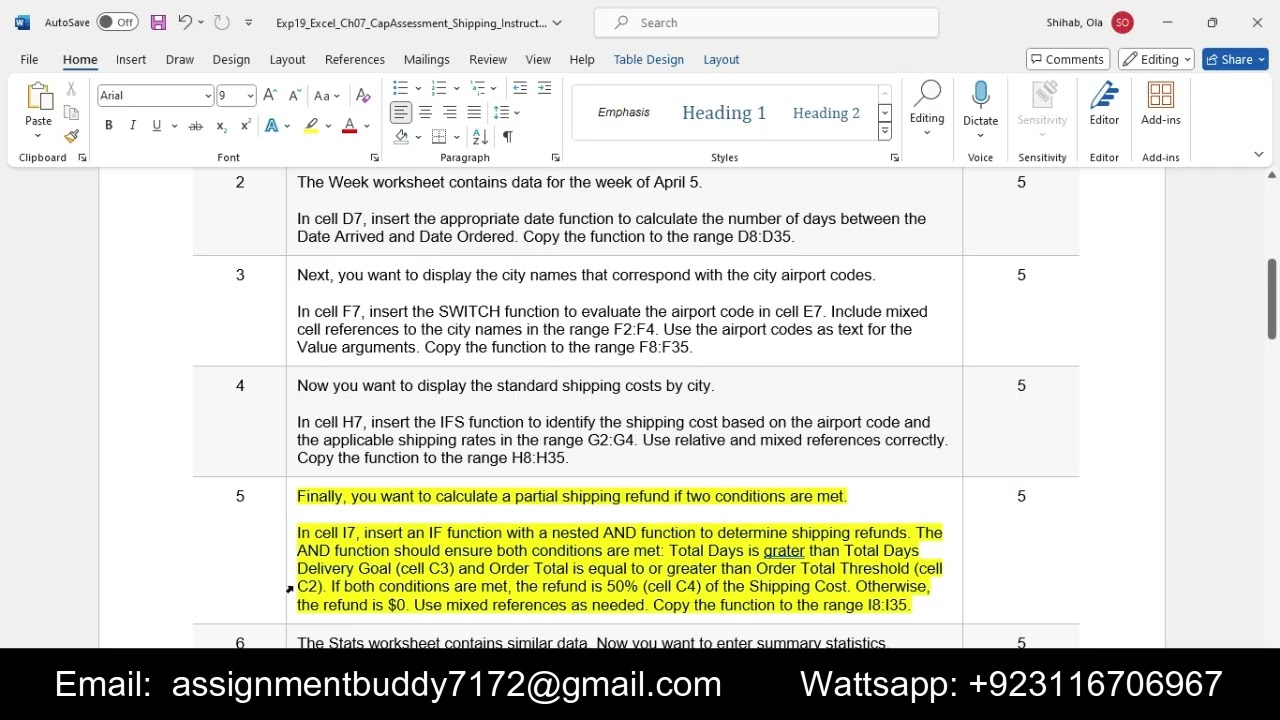Open the numbering list dropdown arrow
Screen dimensions: 1280x720
456,88
